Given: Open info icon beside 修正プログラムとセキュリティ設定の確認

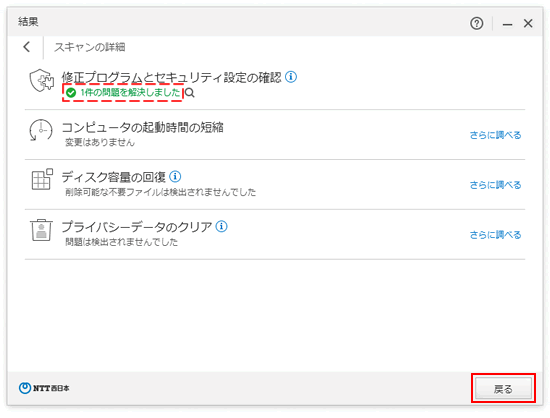Looking at the screenshot, I should click(x=291, y=76).
